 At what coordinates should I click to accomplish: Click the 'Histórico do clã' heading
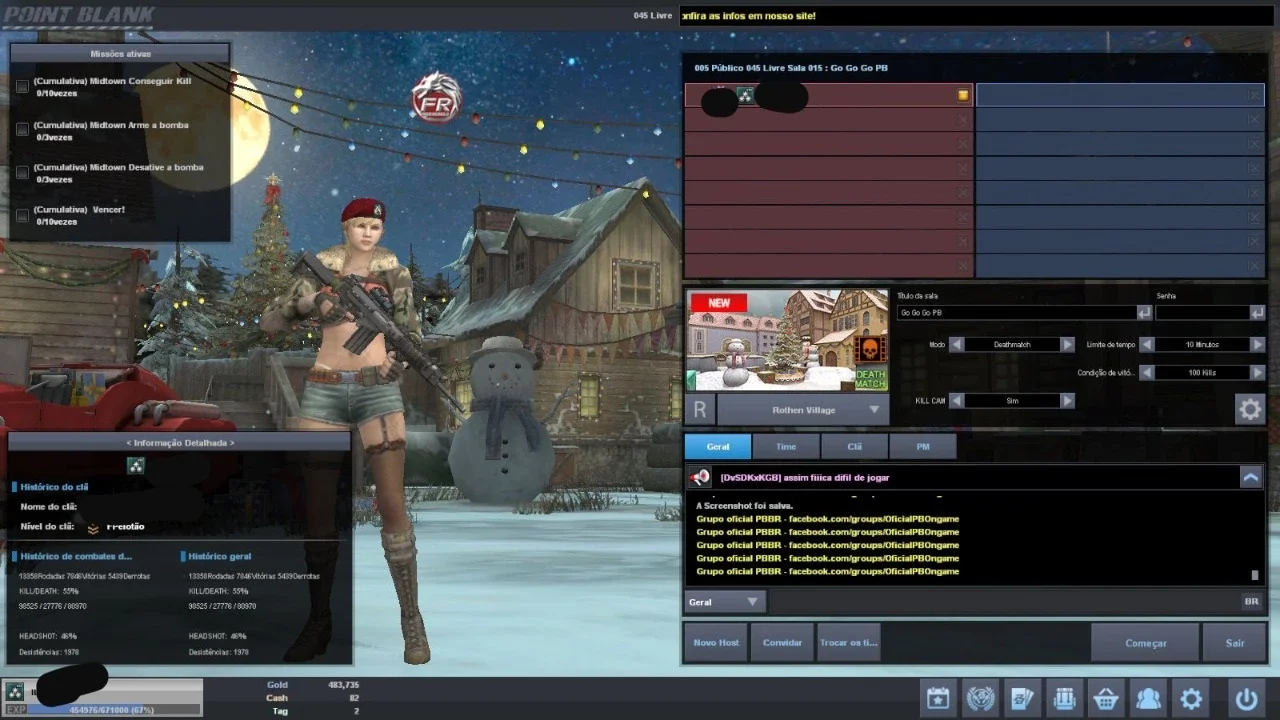coord(54,487)
